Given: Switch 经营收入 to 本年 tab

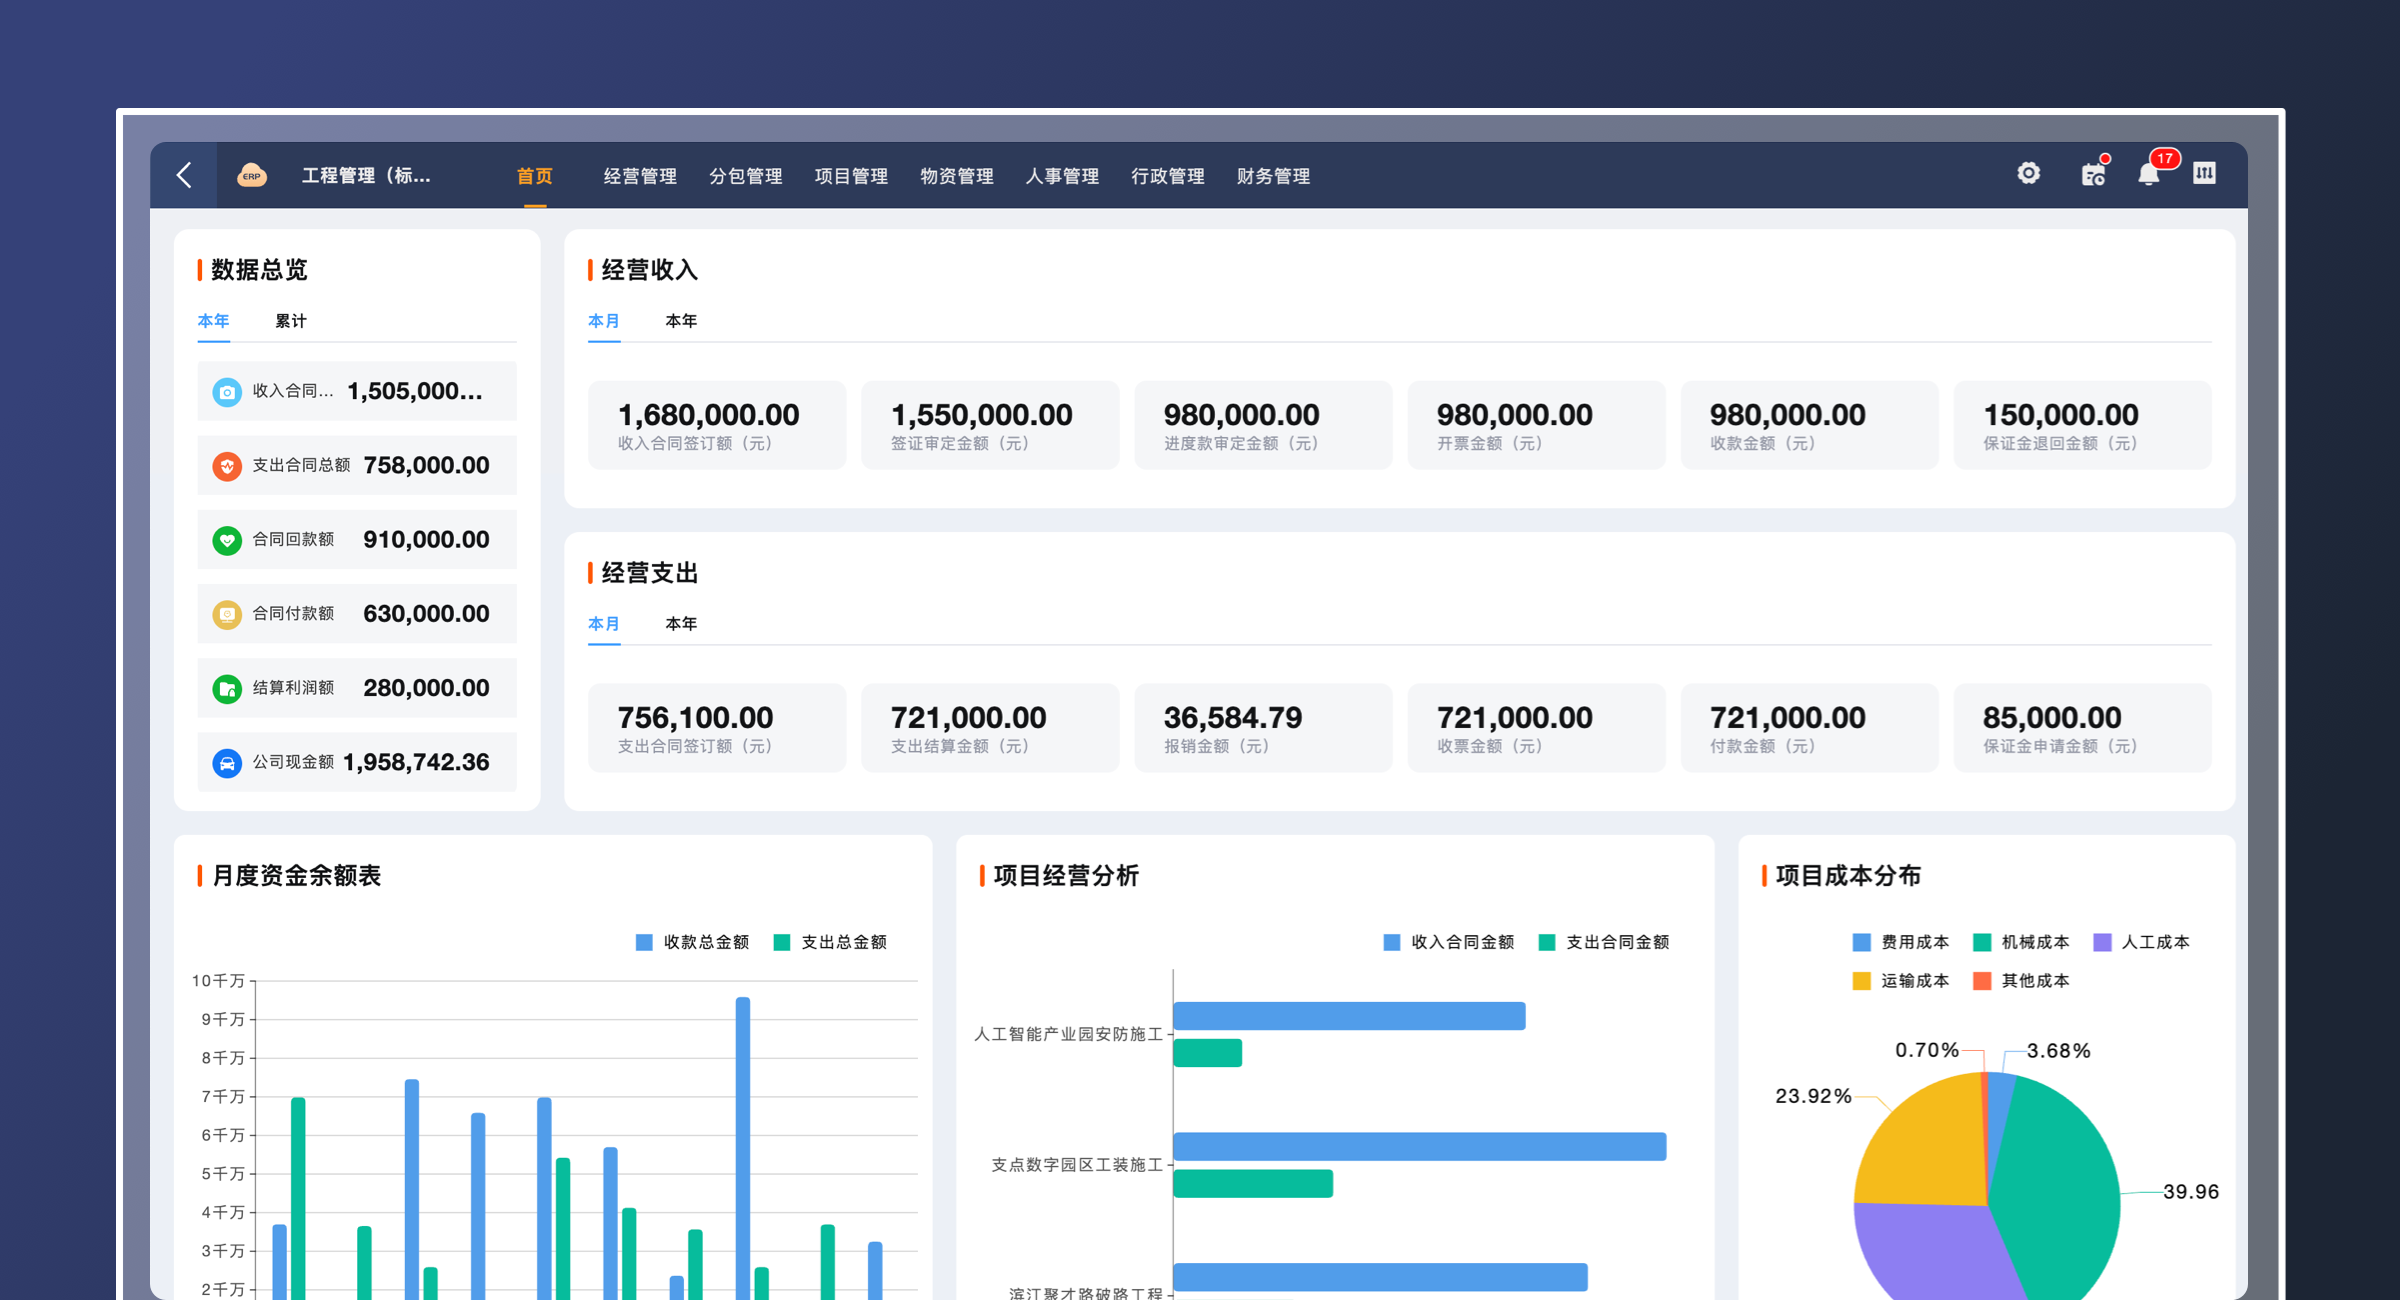Looking at the screenshot, I should click(681, 321).
